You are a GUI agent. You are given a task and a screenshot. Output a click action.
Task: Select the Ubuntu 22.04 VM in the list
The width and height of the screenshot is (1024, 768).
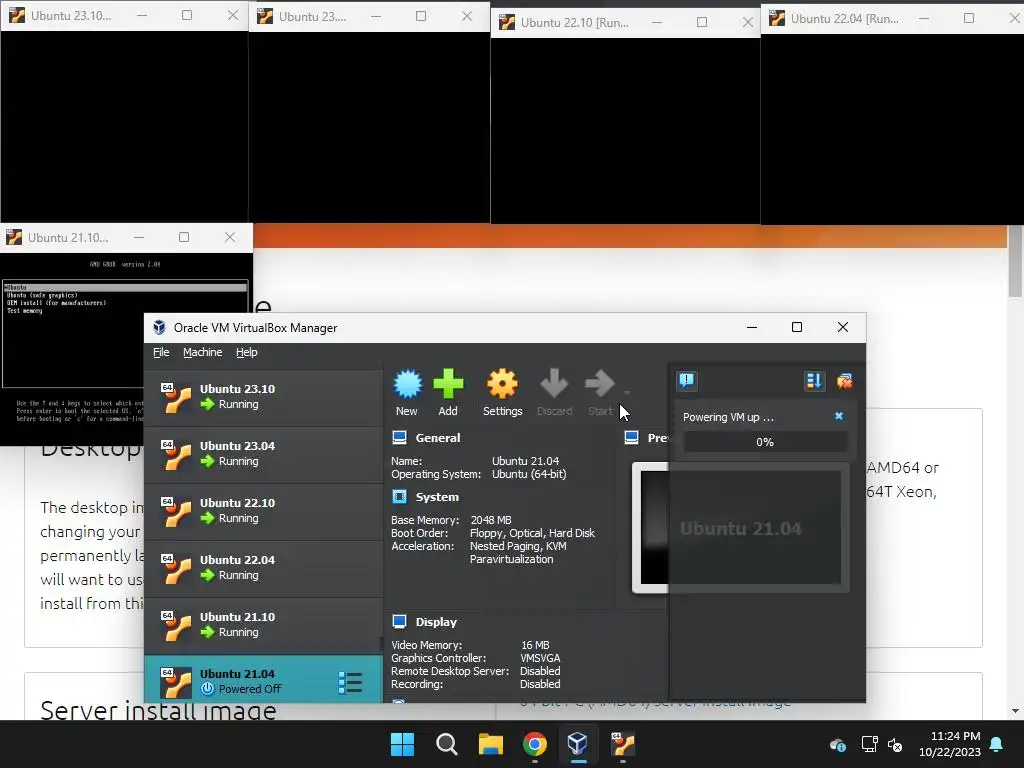click(263, 568)
